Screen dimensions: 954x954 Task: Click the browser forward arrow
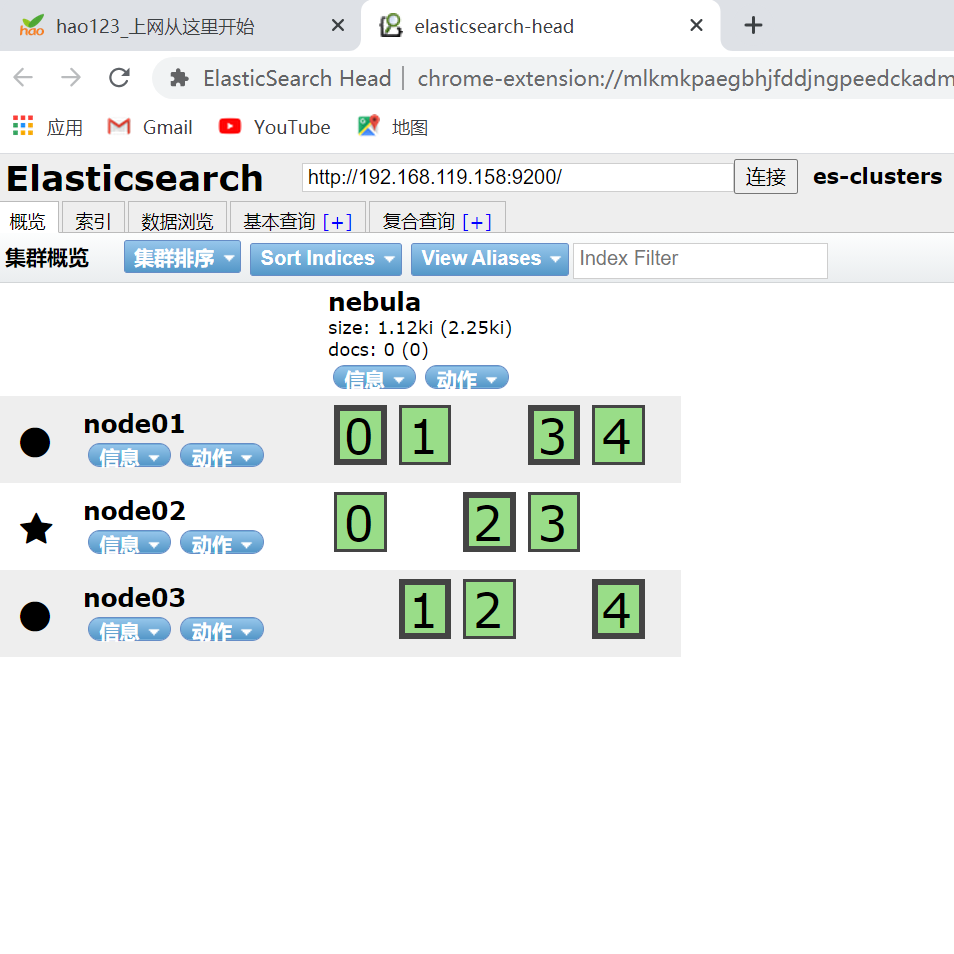tap(71, 77)
